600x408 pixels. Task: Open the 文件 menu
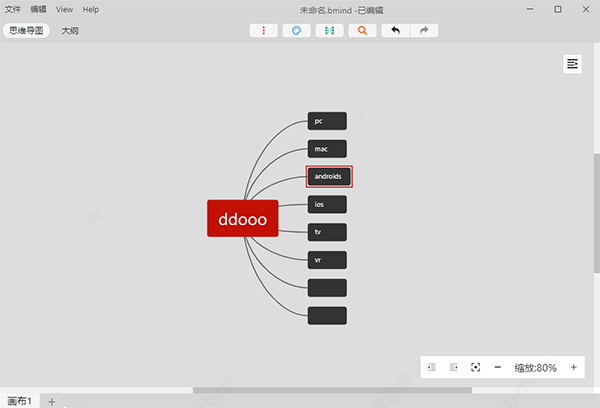pyautogui.click(x=13, y=9)
